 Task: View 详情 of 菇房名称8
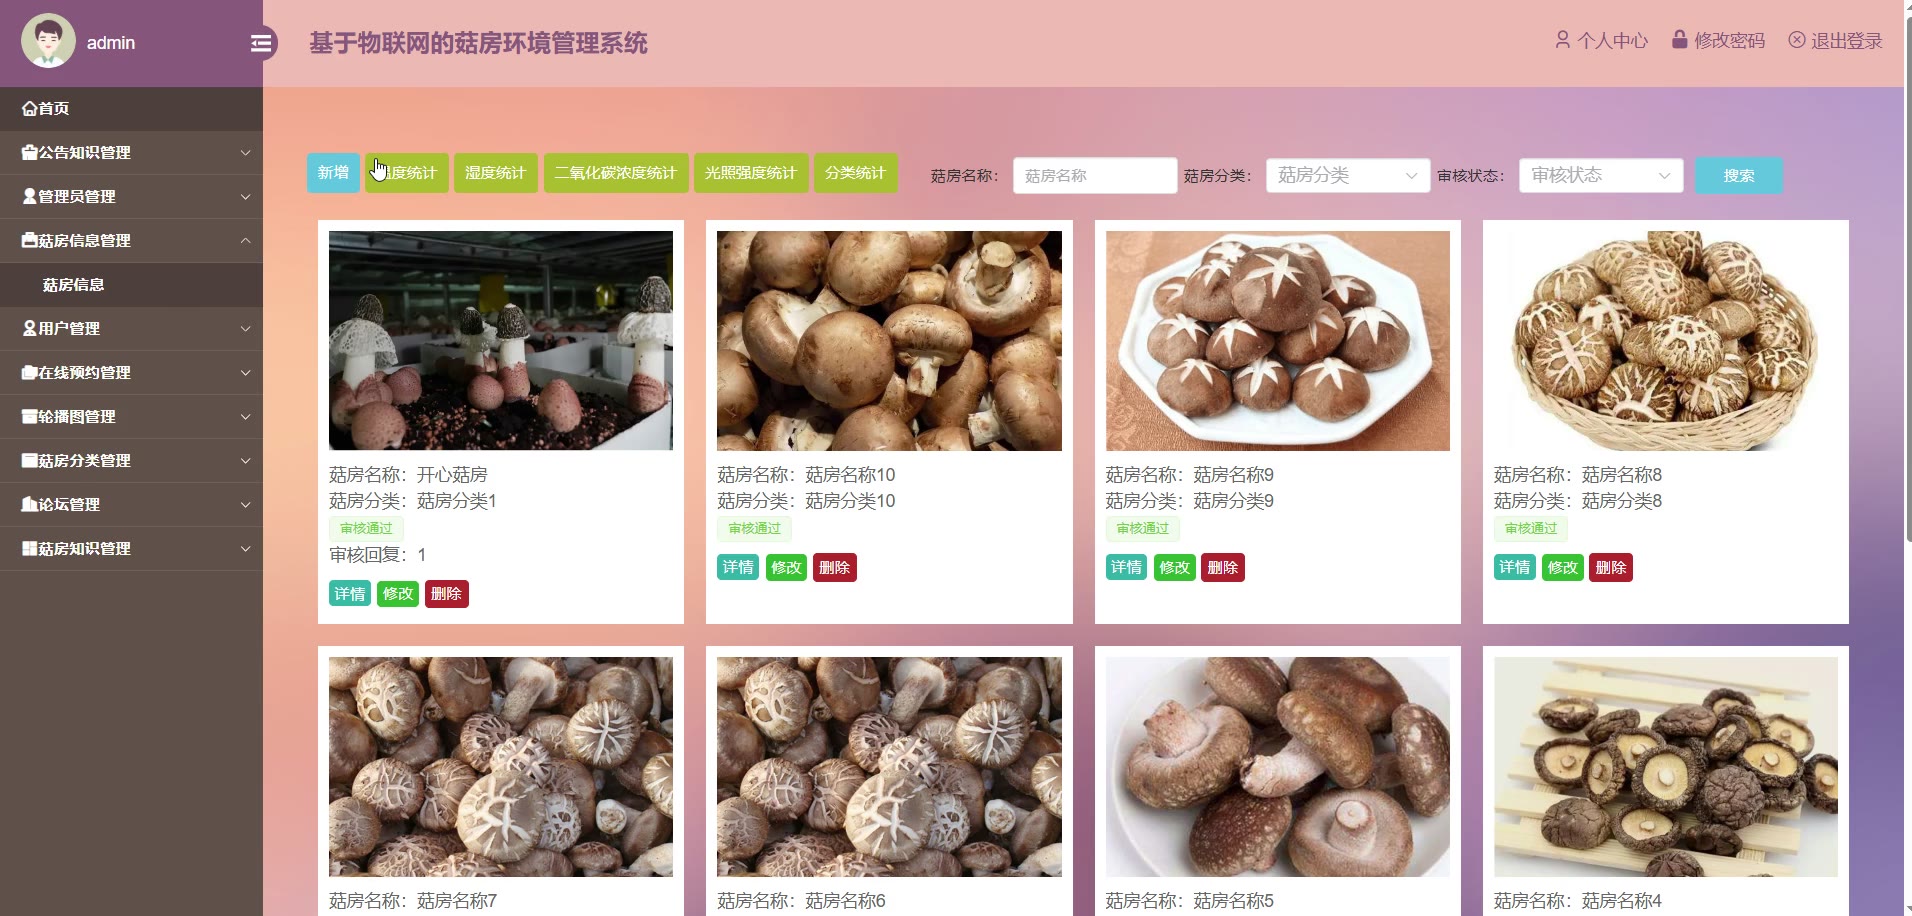click(x=1515, y=568)
